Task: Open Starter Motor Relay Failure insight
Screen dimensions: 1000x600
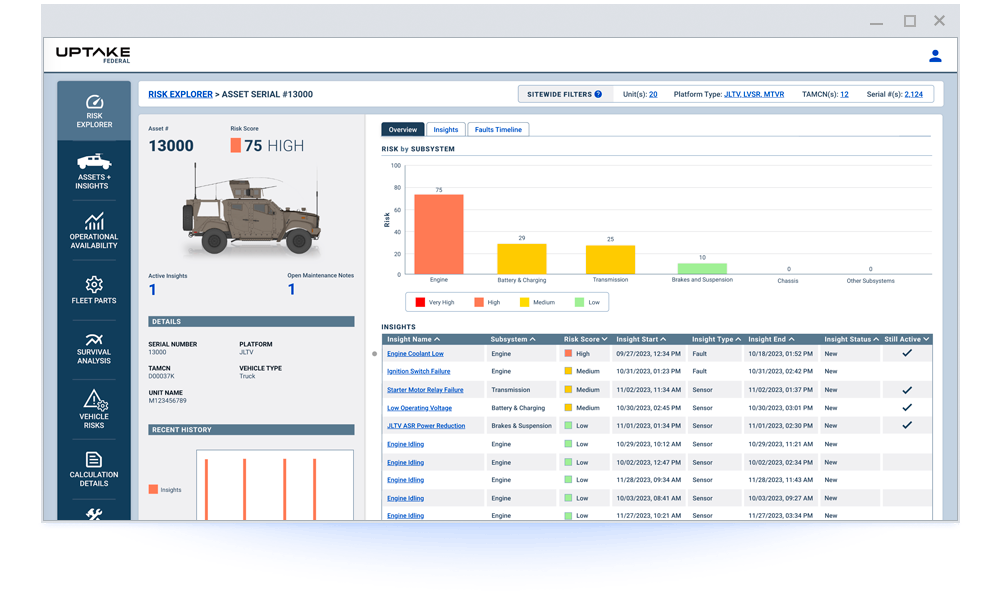Action: coord(425,390)
